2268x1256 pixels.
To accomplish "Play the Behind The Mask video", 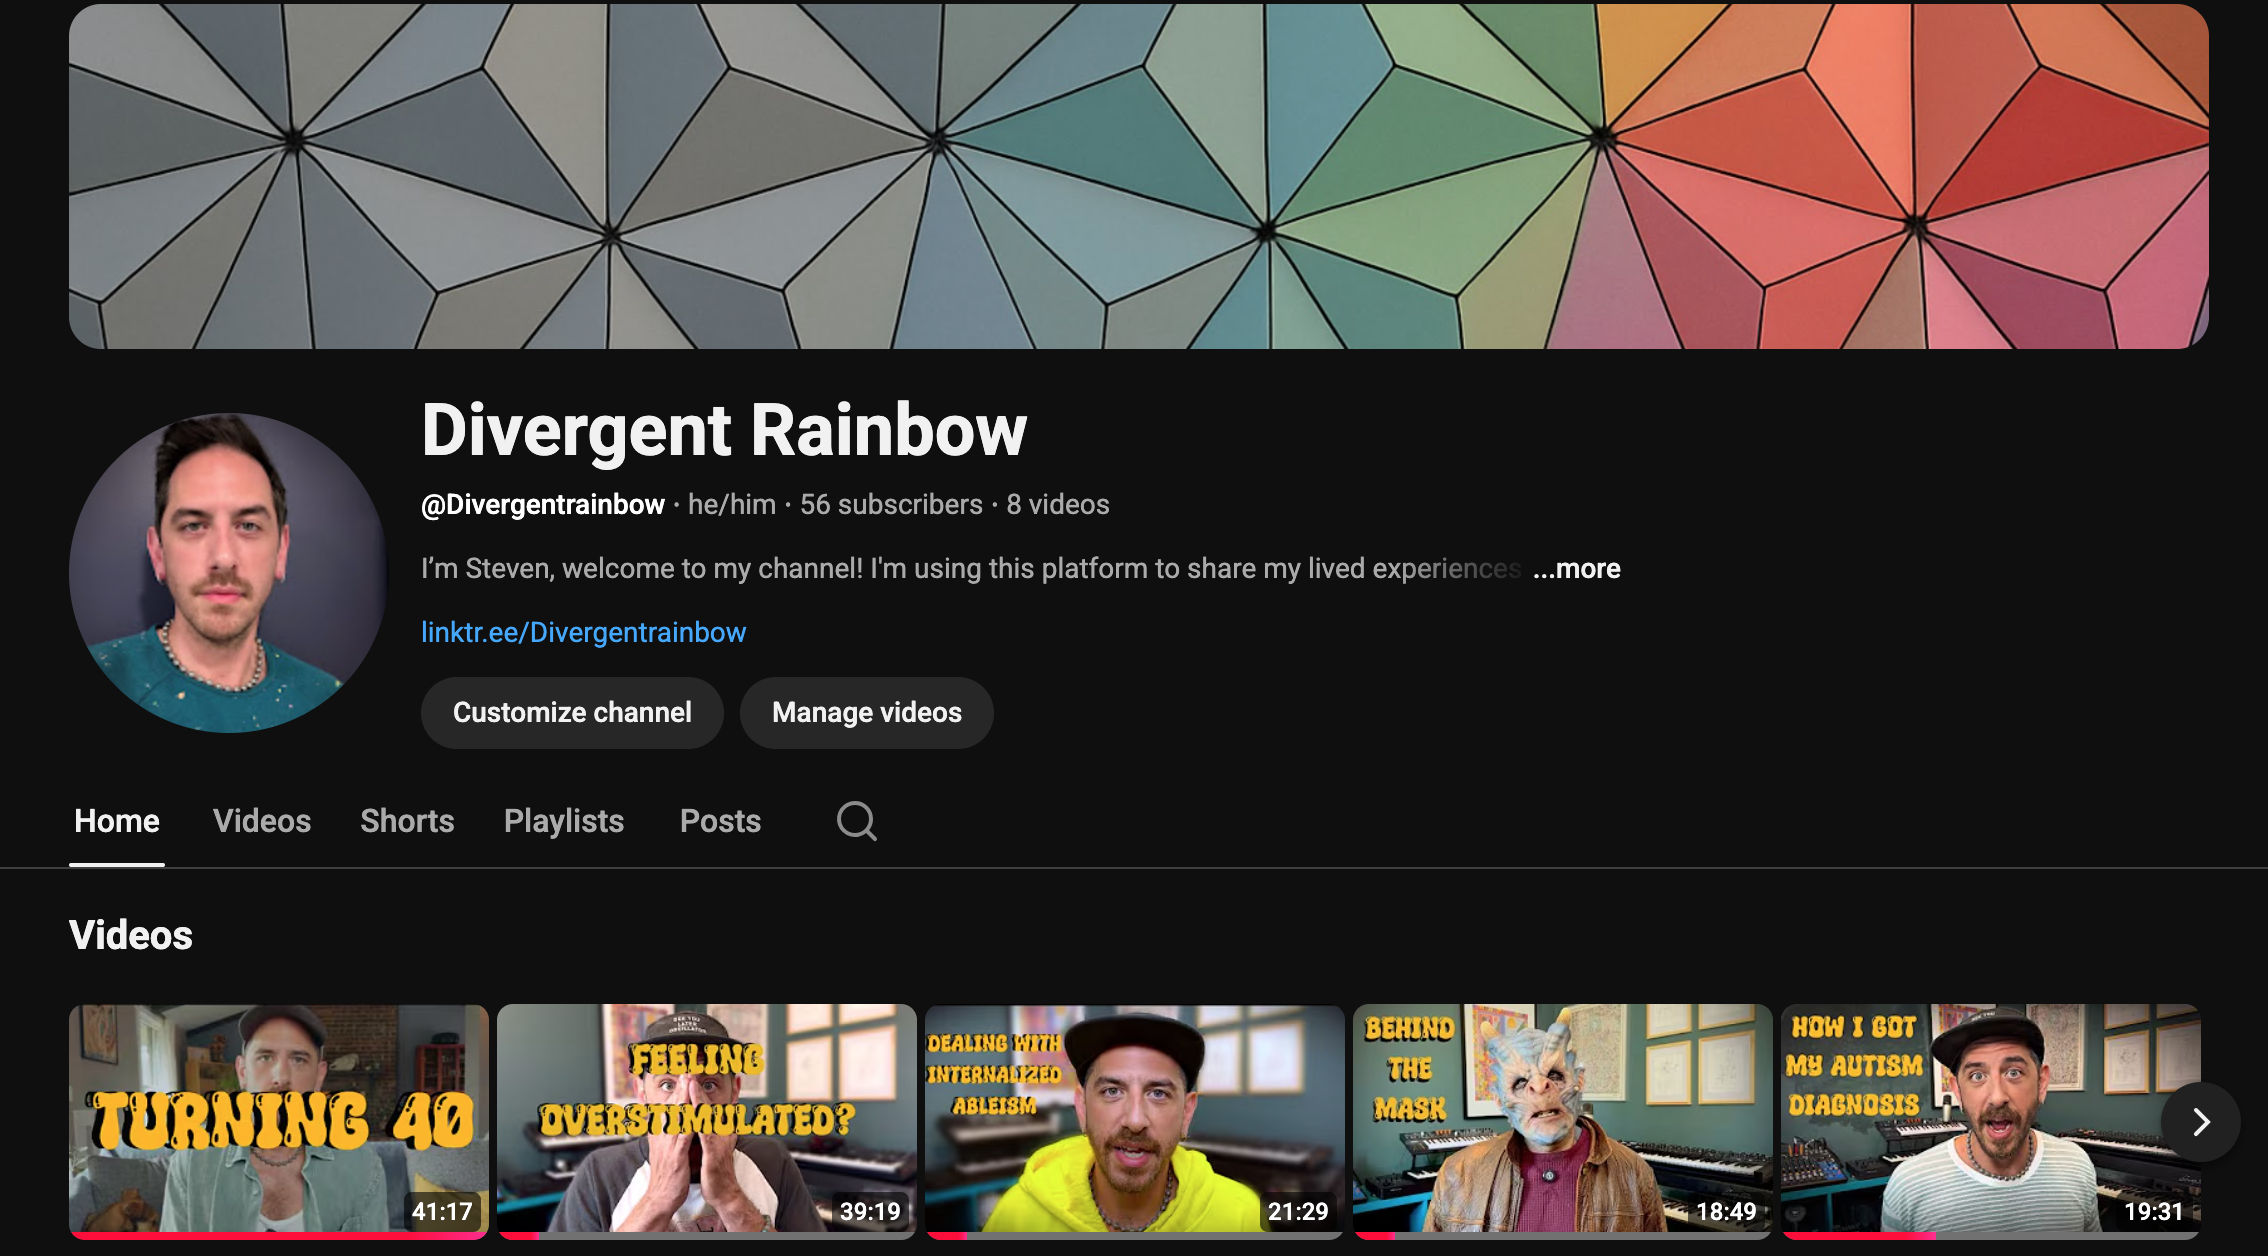I will (1562, 1118).
